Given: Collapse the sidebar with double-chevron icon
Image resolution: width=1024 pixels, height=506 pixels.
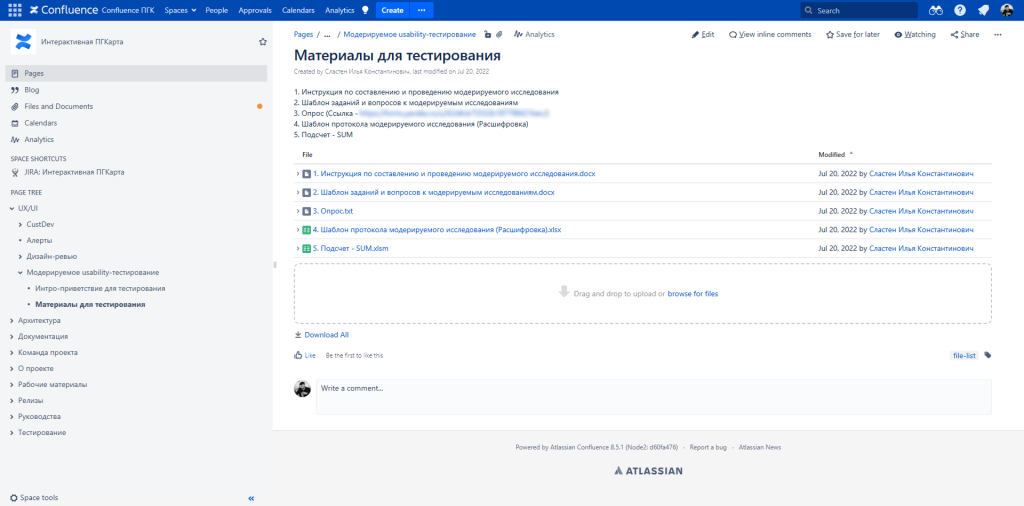Looking at the screenshot, I should pyautogui.click(x=251, y=498).
